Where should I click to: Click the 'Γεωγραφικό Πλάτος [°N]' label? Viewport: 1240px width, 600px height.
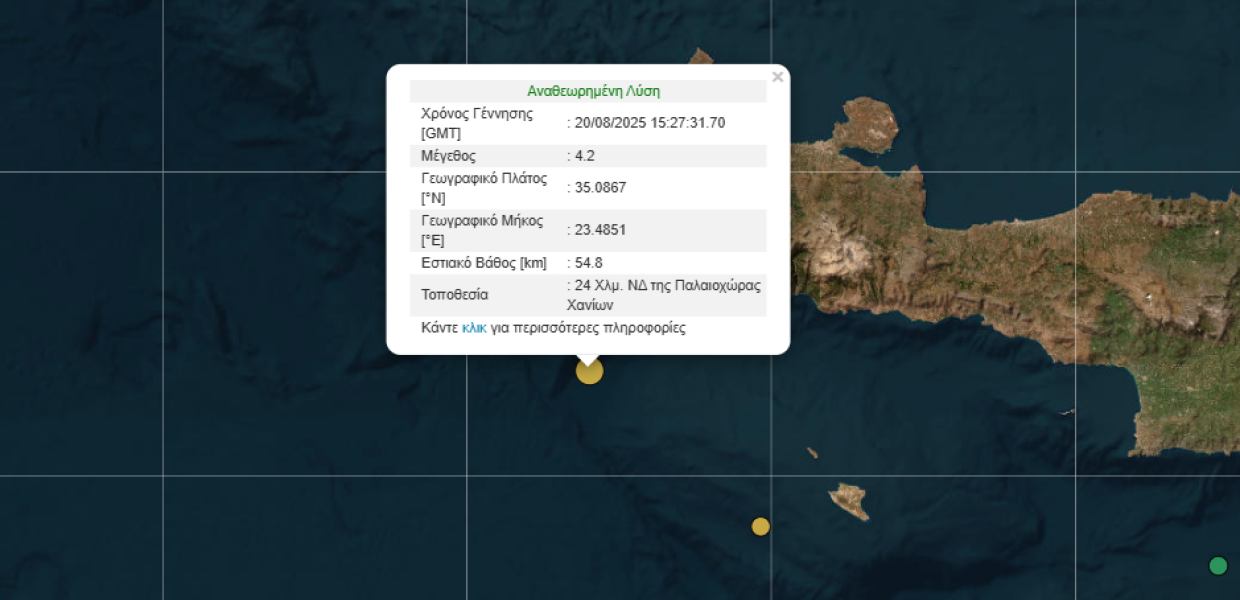[x=485, y=188]
